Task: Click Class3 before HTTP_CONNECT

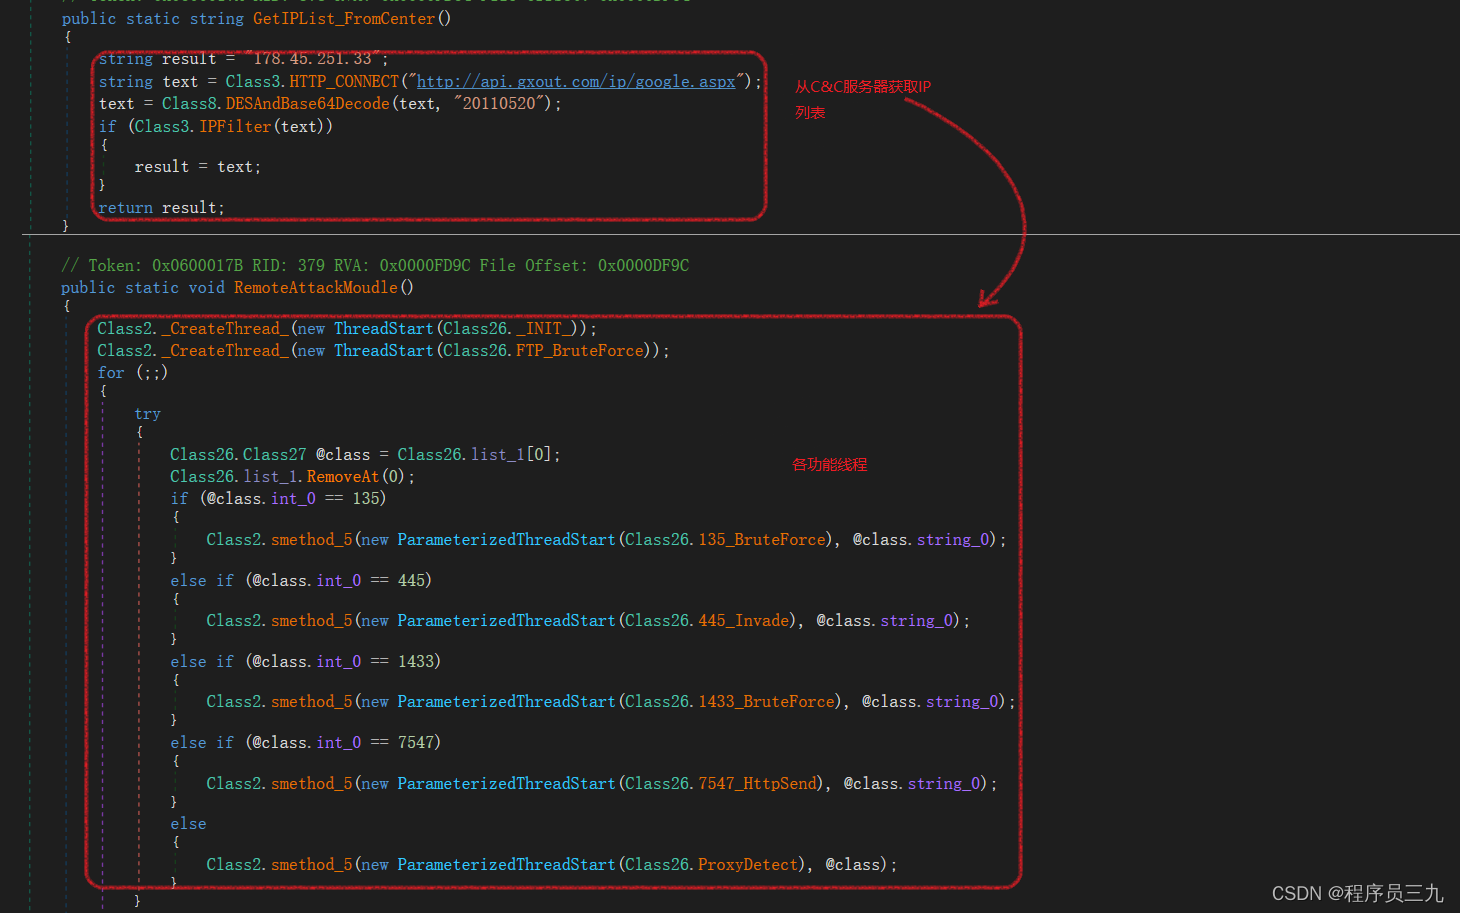Action: tap(252, 82)
